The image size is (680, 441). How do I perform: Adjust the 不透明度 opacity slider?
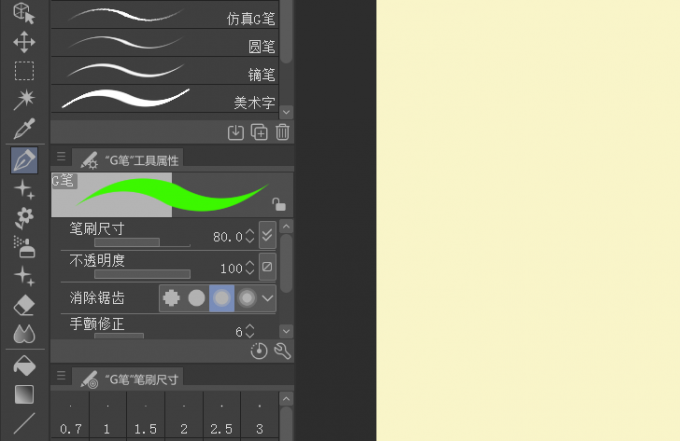(x=142, y=274)
